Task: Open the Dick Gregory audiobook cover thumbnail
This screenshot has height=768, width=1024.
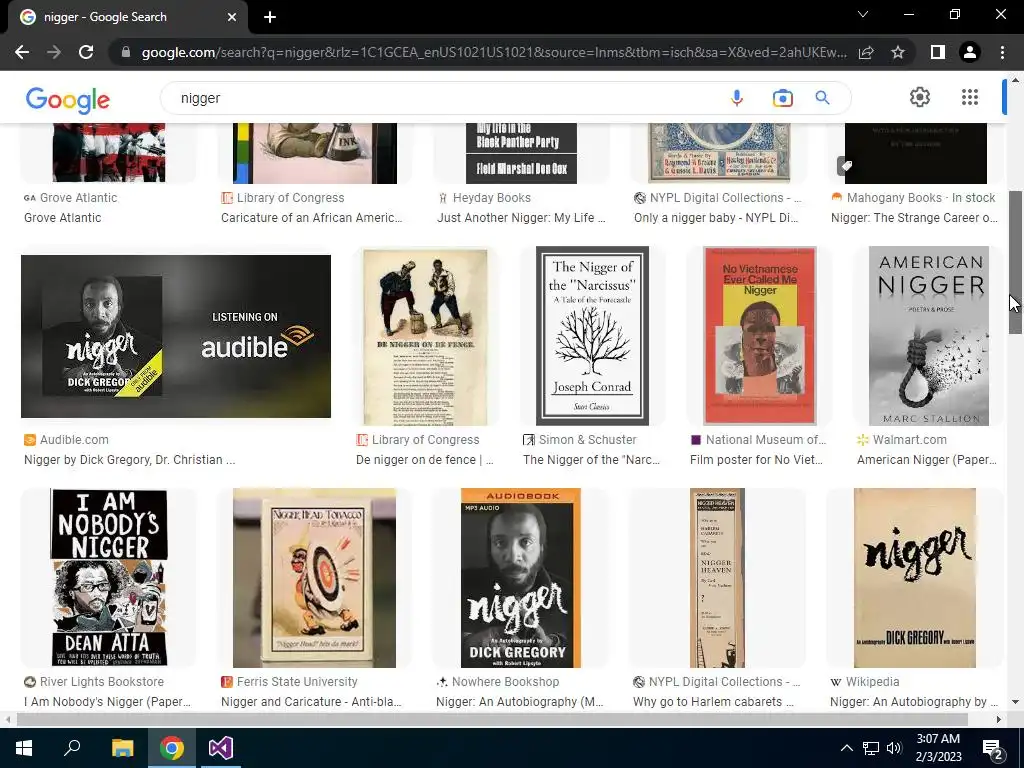Action: coord(520,578)
